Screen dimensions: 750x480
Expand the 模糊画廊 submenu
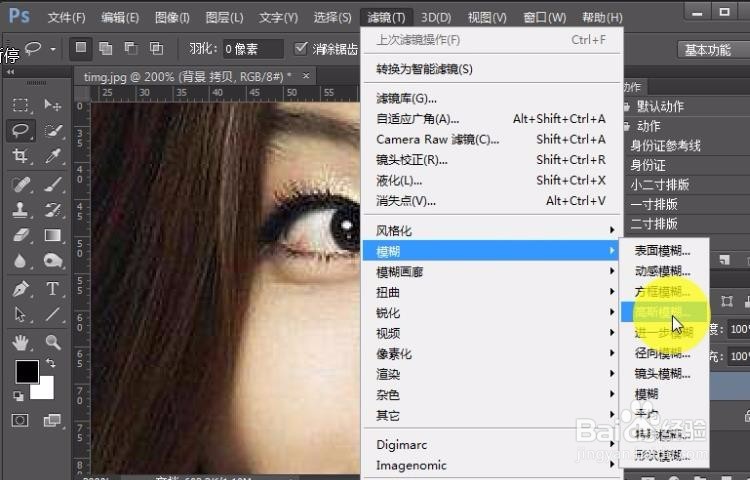(x=491, y=272)
